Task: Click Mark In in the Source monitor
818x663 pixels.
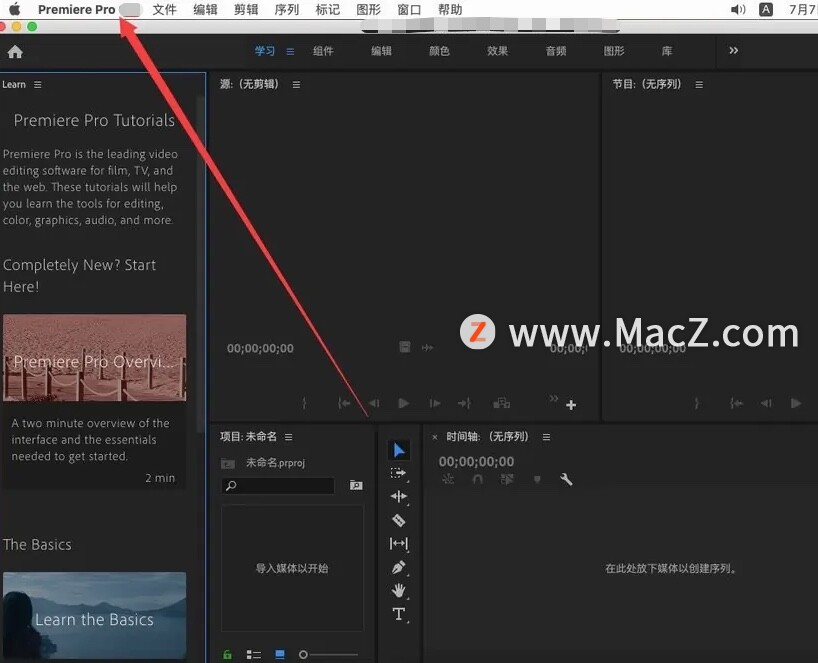Action: (304, 403)
